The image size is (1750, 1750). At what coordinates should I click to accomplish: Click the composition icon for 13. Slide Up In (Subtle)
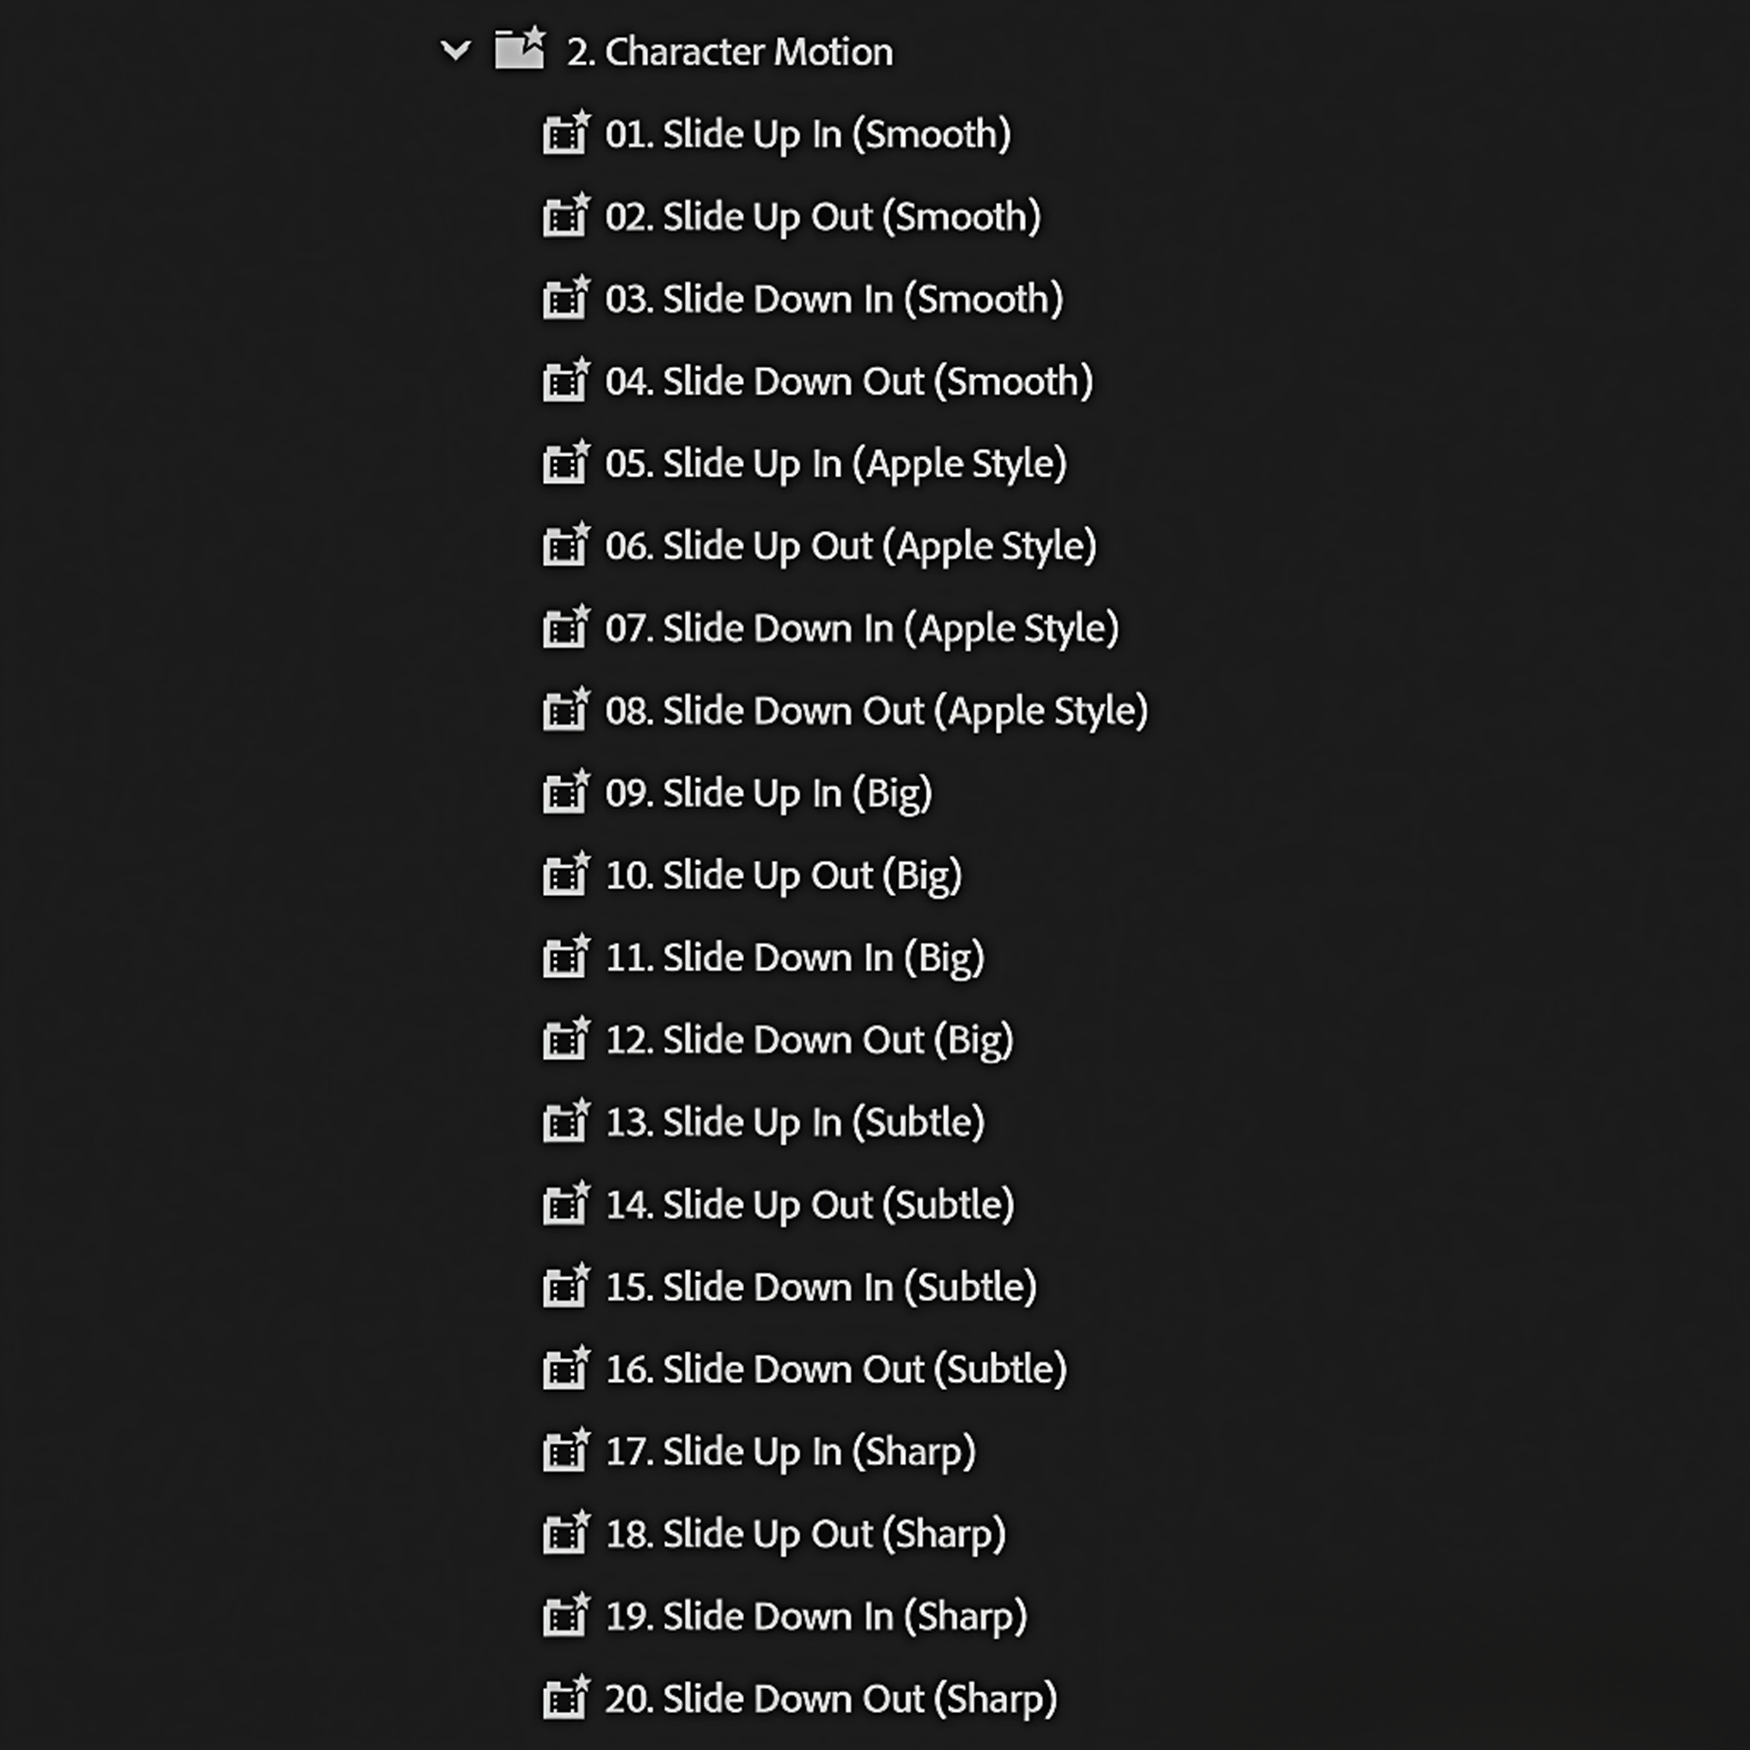(x=567, y=1121)
